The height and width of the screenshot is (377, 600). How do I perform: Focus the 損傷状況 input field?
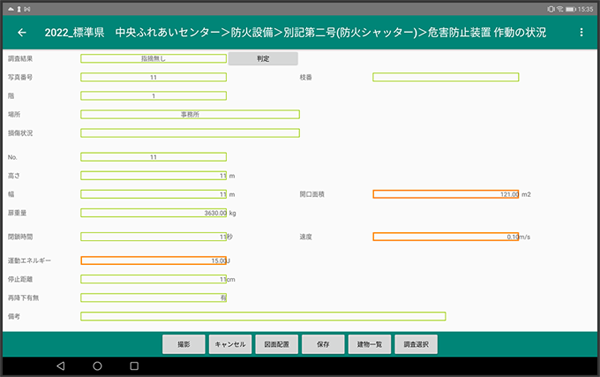[x=190, y=133]
